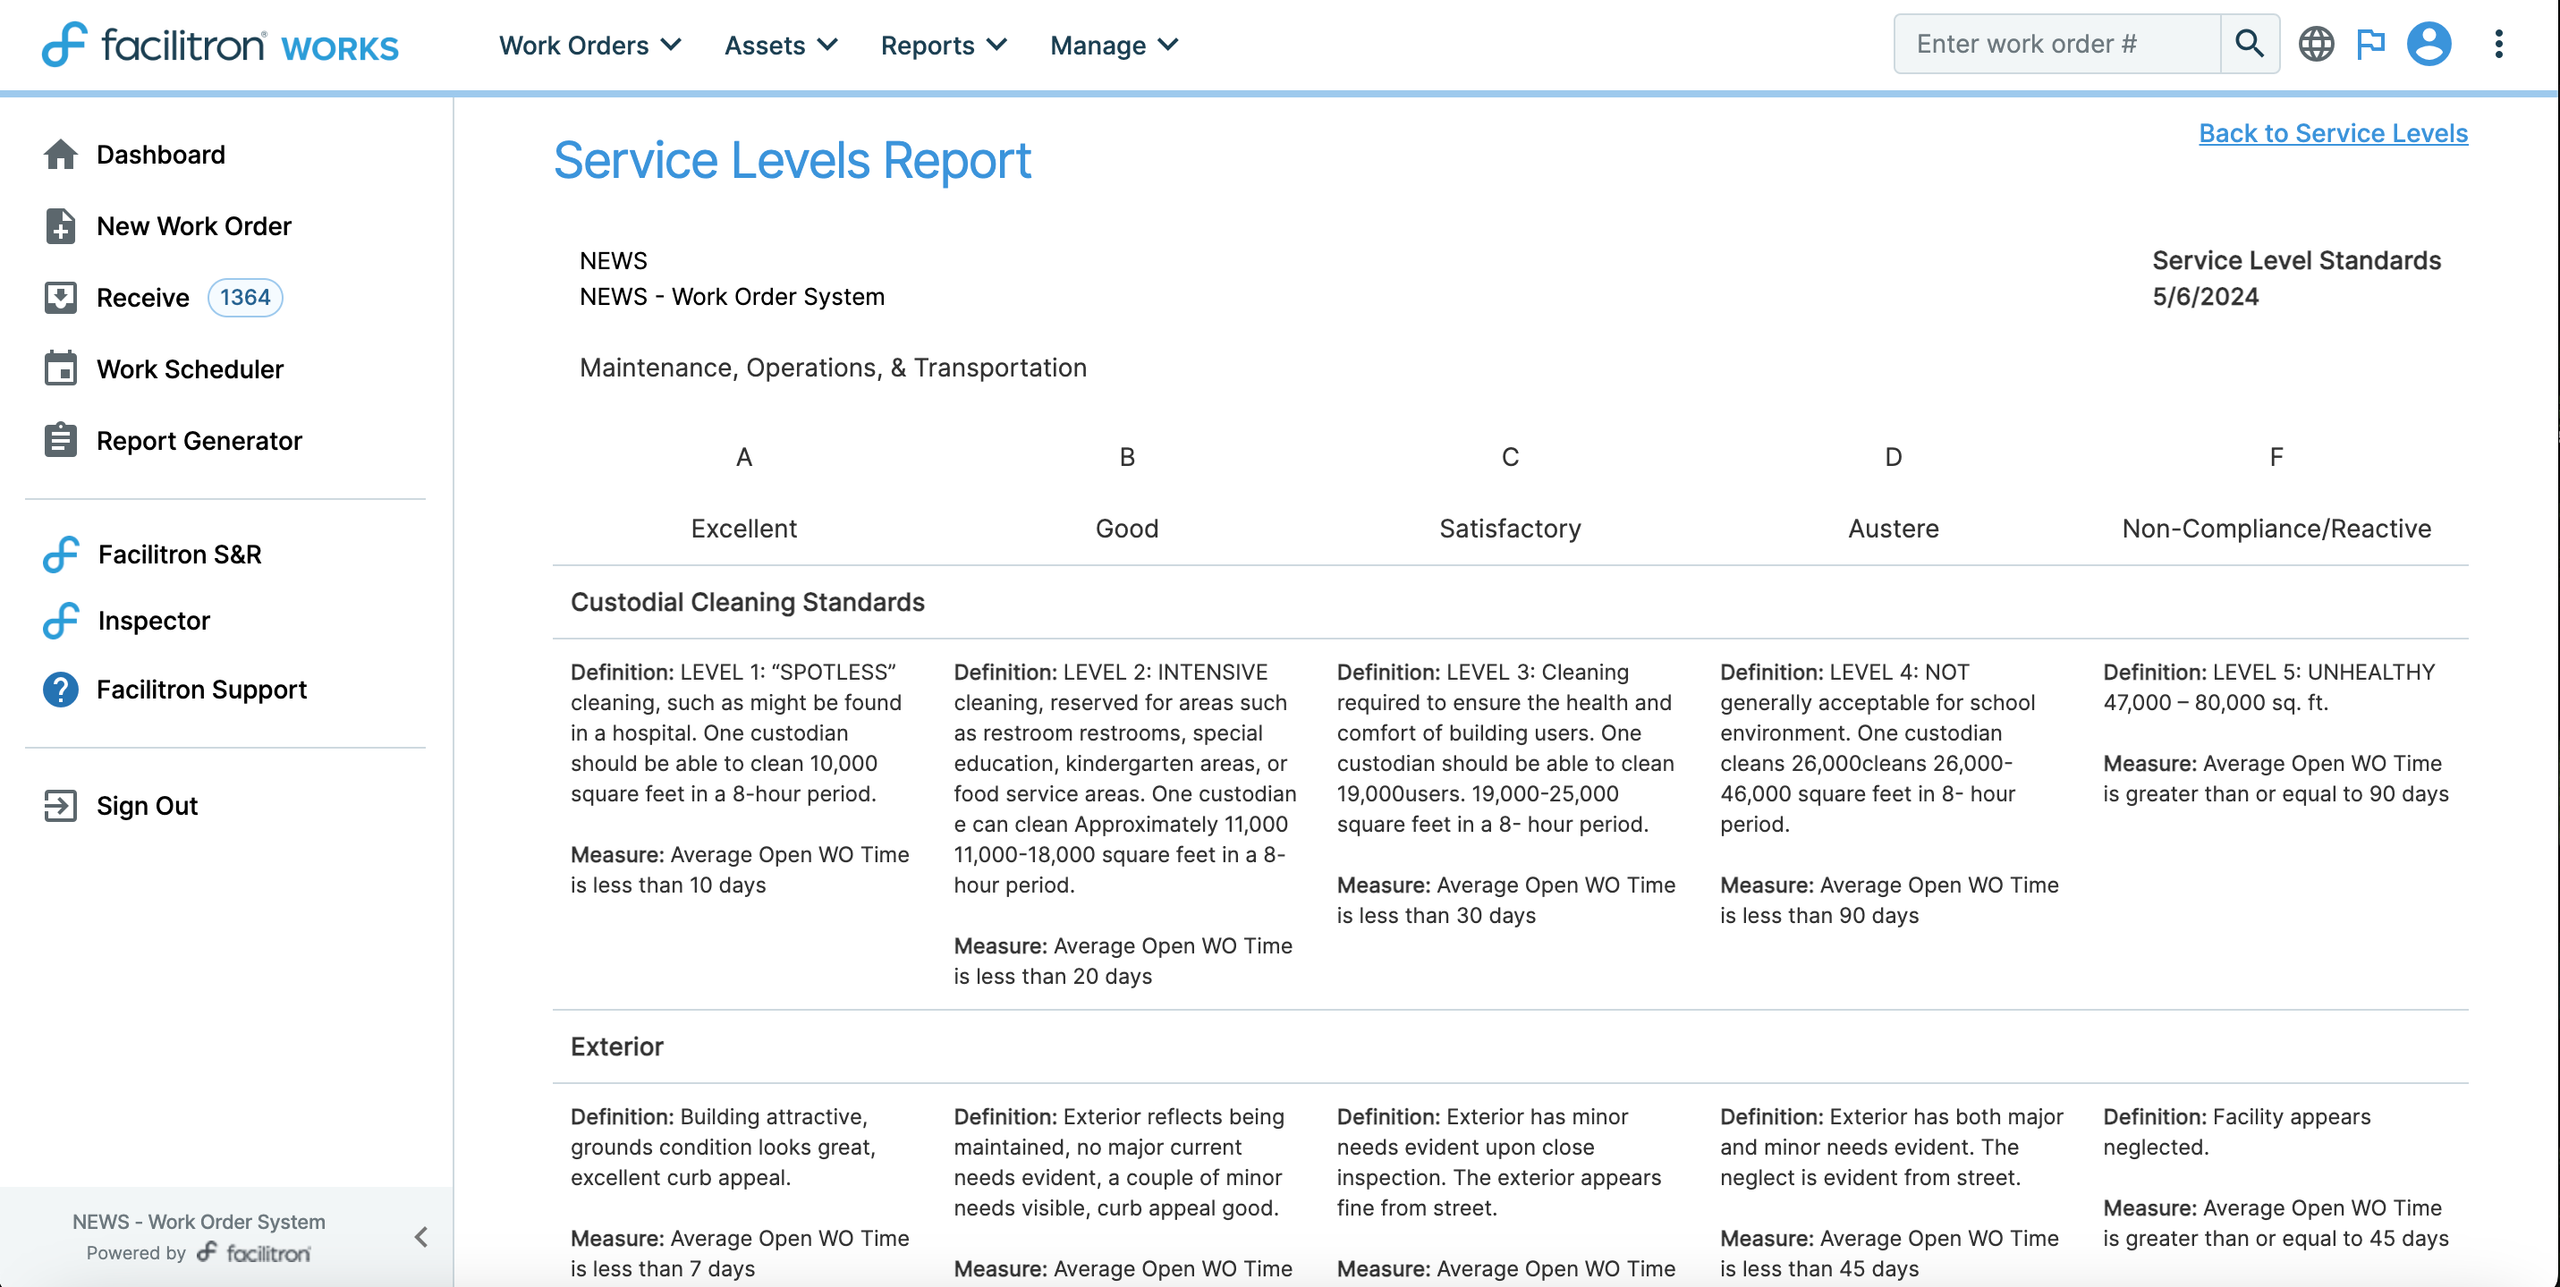
Task: Click the Enter work order # field
Action: (x=2056, y=44)
